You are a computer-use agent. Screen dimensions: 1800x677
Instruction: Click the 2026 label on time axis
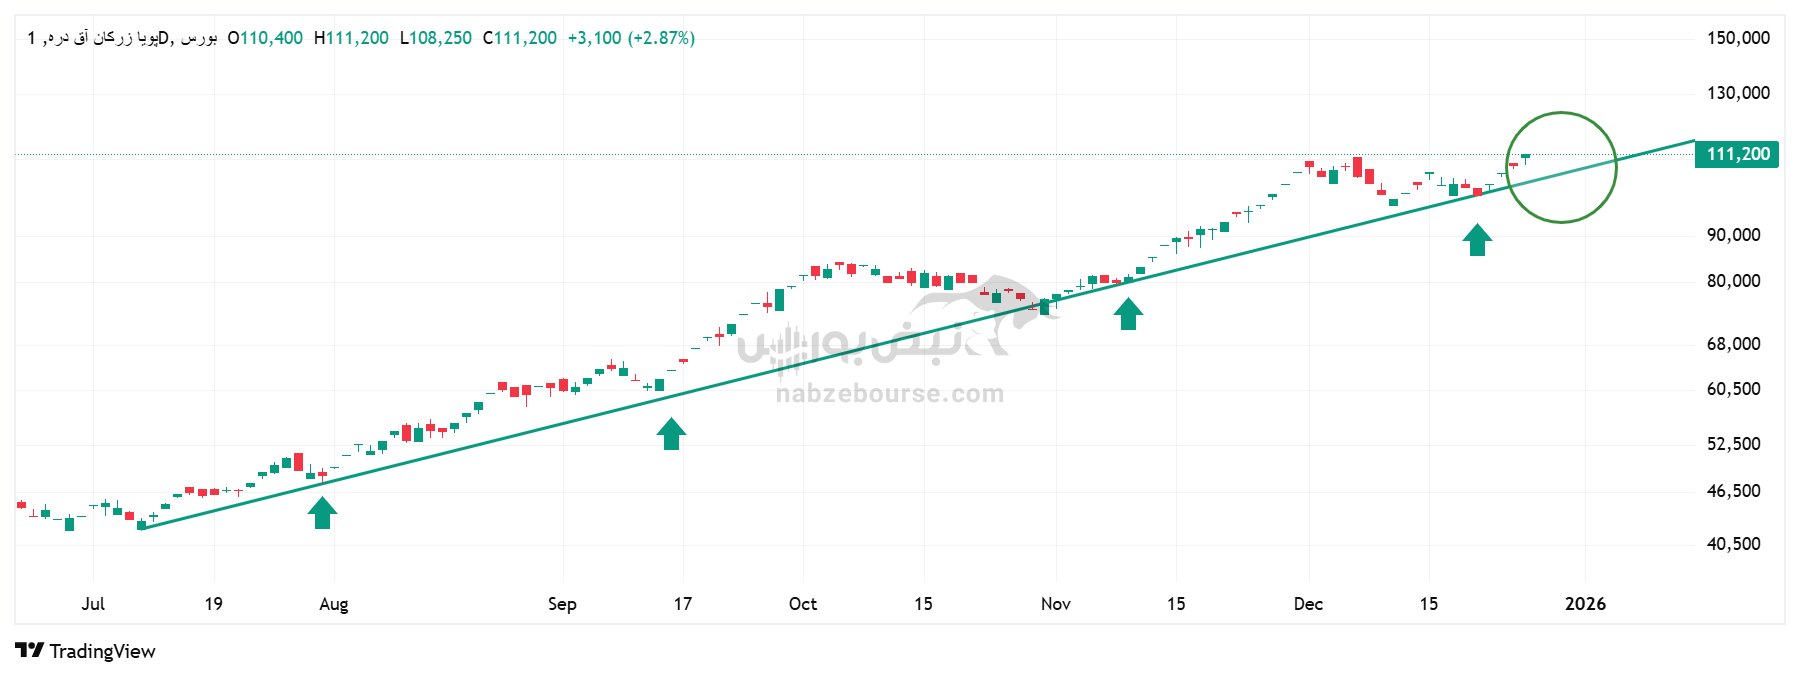[1585, 604]
